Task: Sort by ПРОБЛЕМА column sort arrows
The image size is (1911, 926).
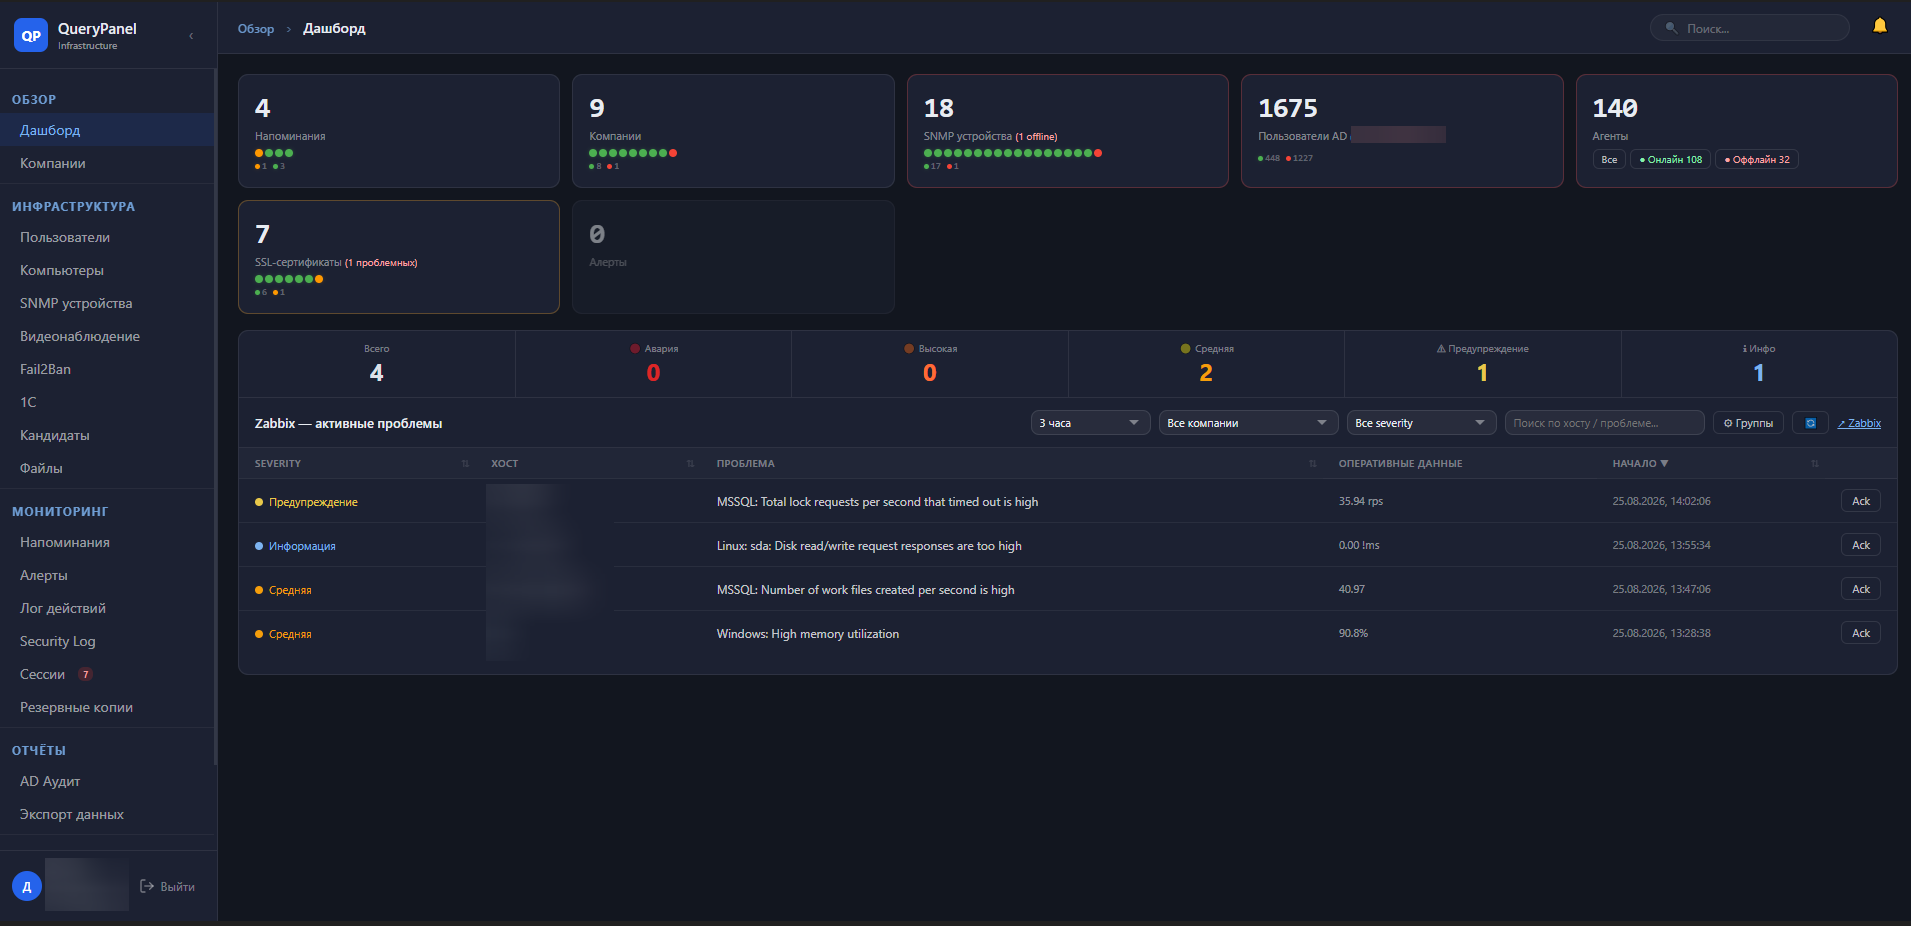Action: 1313,464
